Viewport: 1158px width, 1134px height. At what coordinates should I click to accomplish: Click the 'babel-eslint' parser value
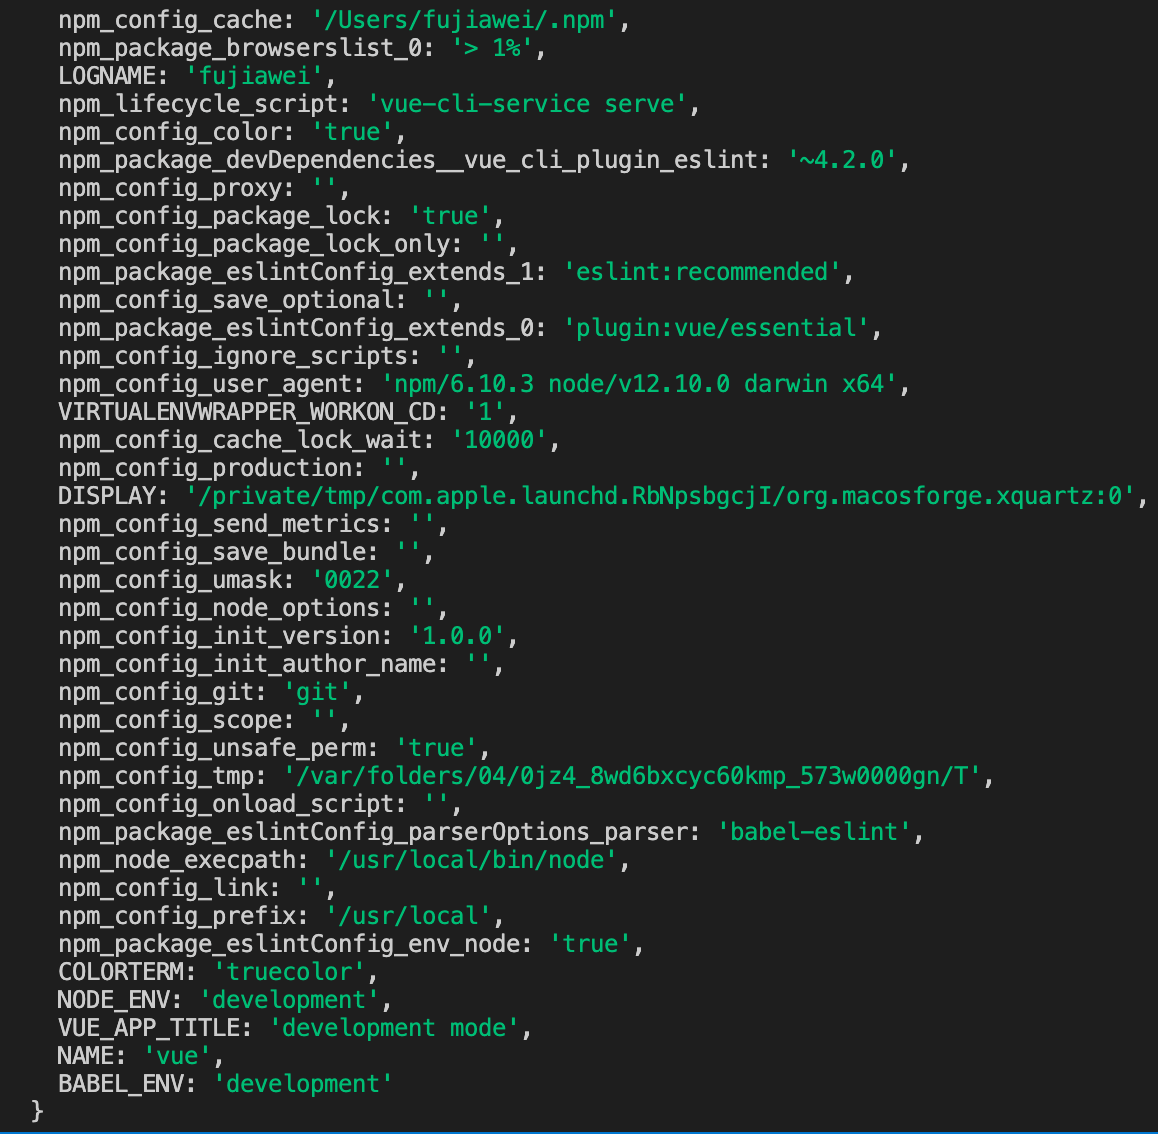coord(814,832)
